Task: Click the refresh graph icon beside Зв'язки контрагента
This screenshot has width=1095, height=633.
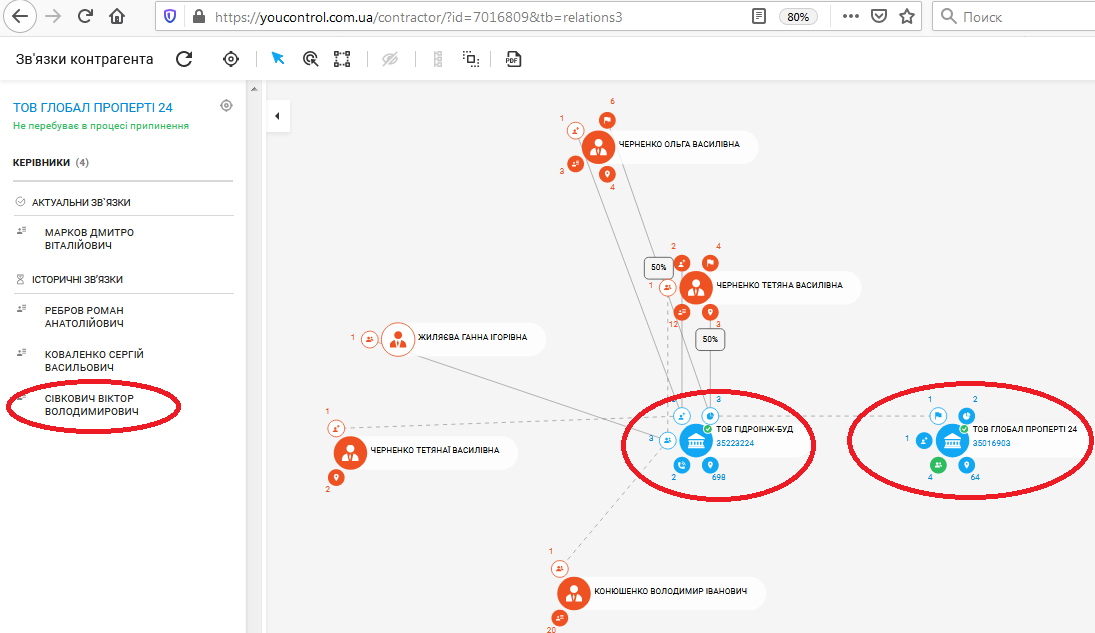Action: 184,59
